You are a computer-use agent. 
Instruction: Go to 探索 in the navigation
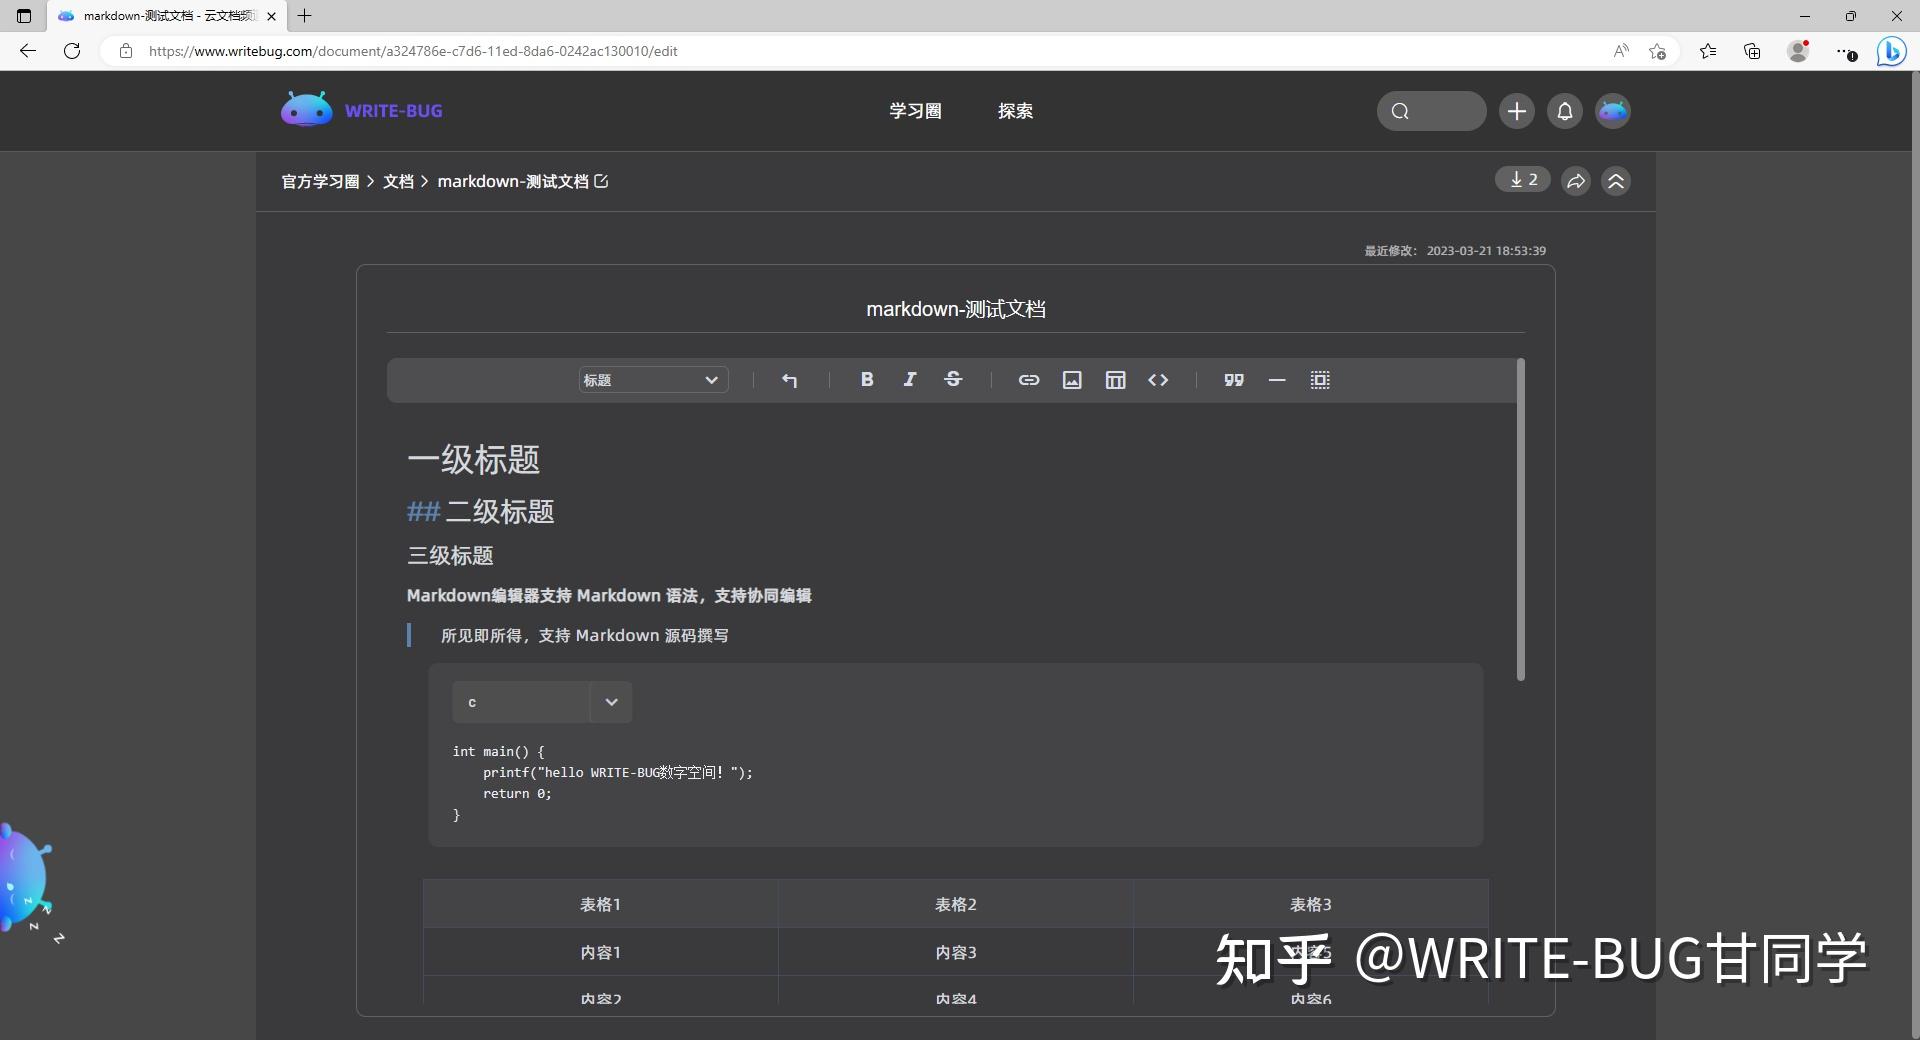point(1015,111)
